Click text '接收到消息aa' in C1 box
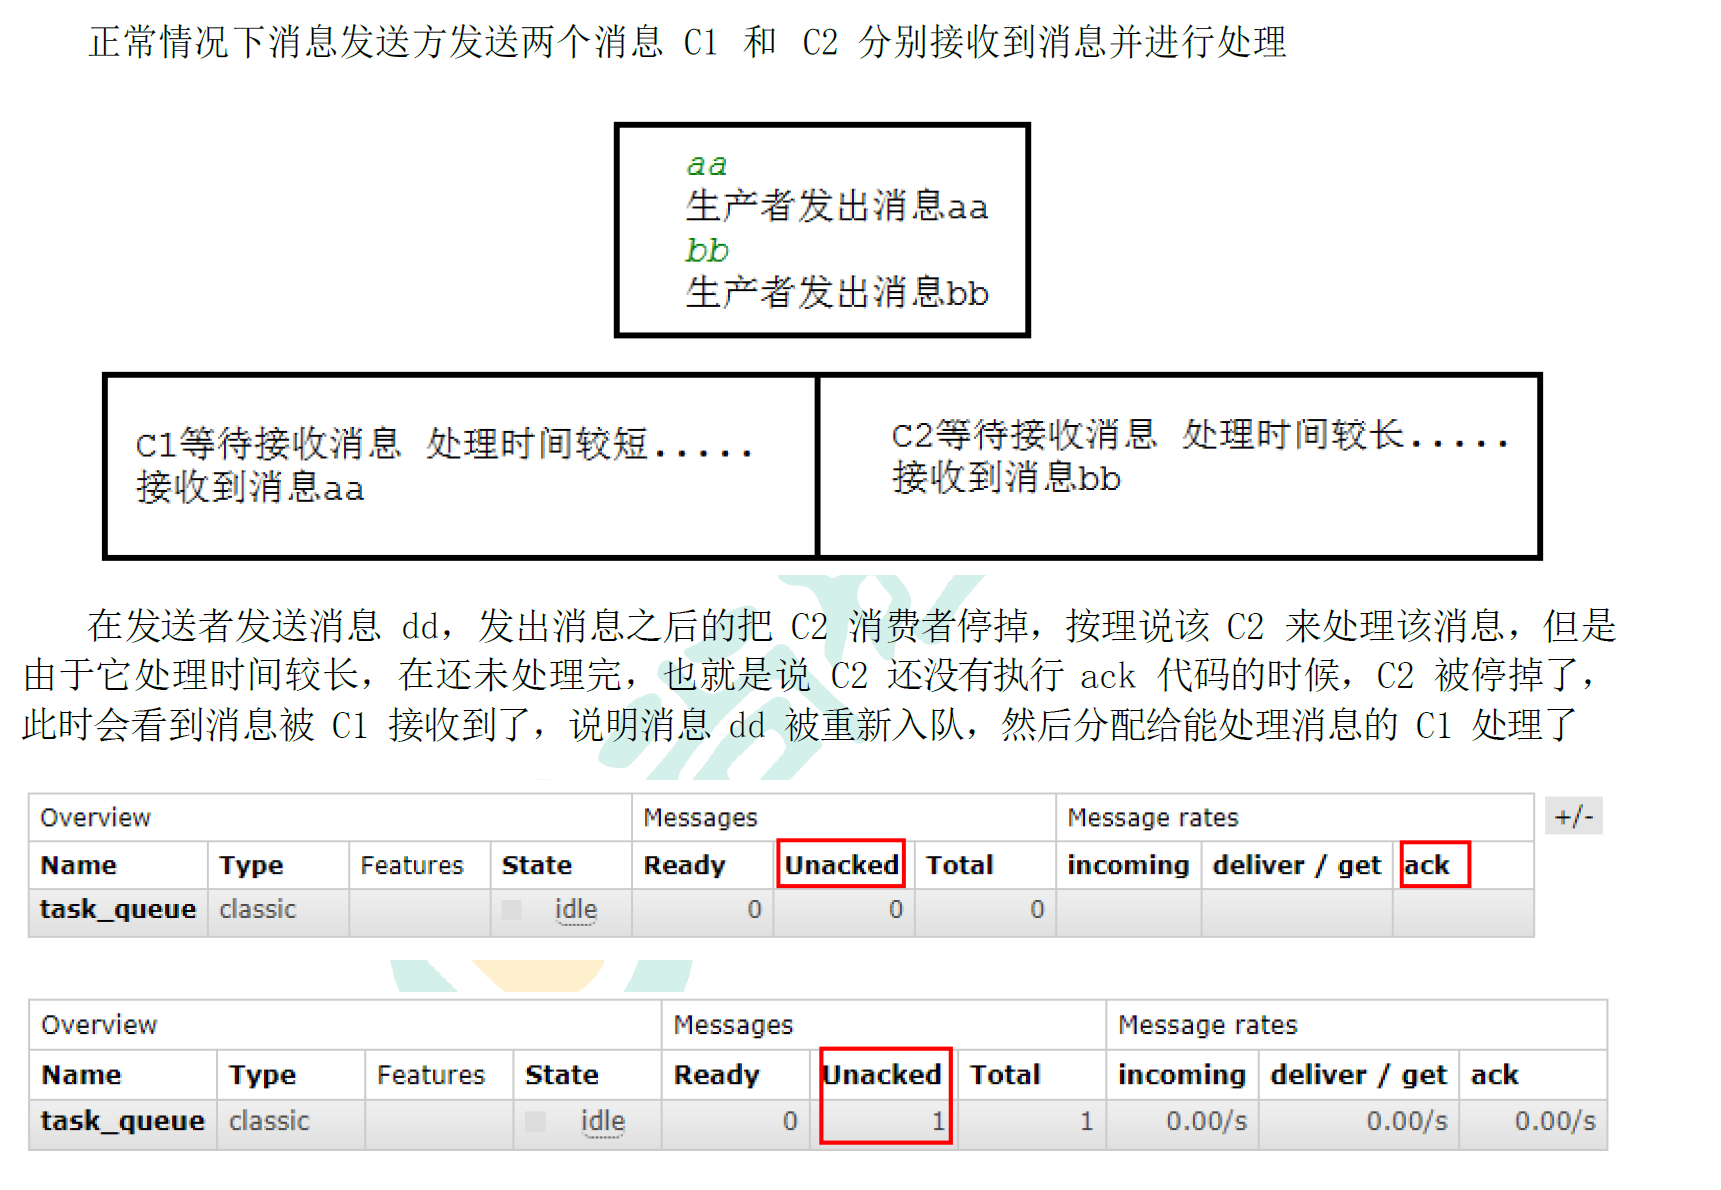Viewport: 1721px width, 1190px height. [250, 488]
